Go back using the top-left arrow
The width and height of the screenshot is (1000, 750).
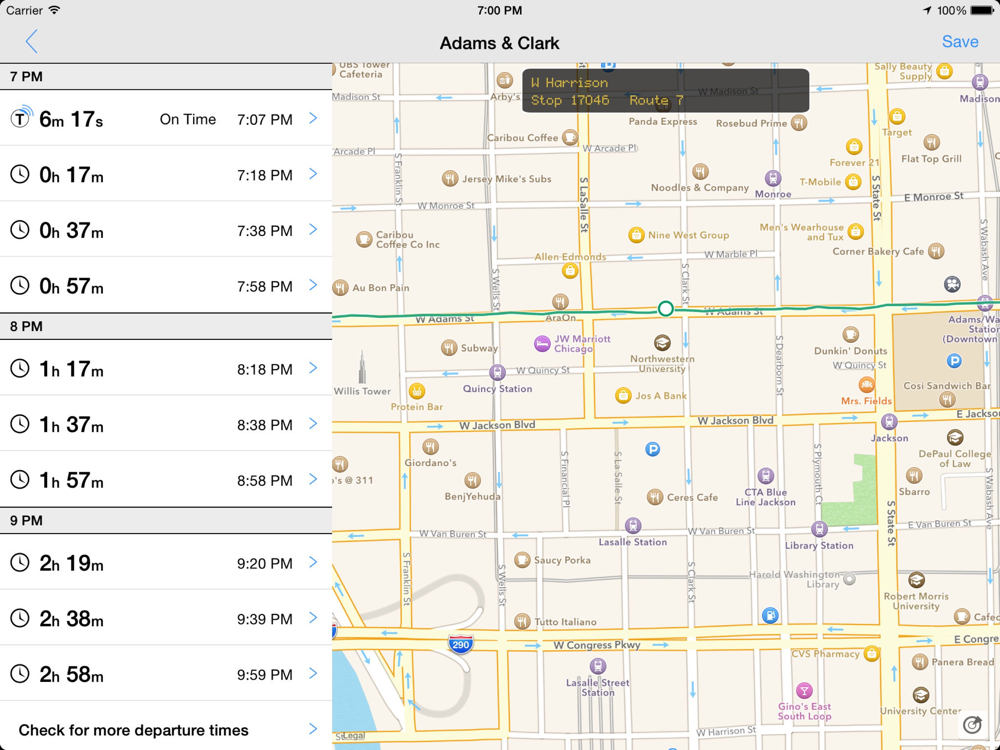31,41
